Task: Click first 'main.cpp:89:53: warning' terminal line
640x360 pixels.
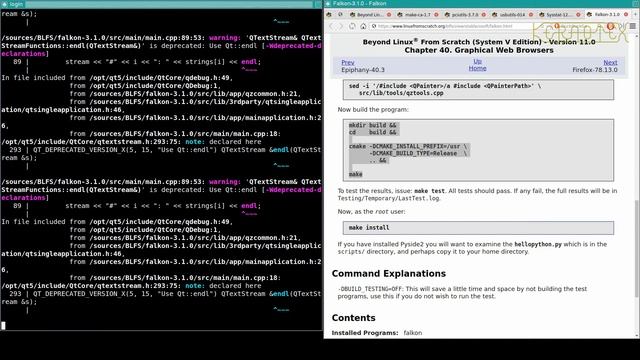Action: pyautogui.click(x=161, y=38)
